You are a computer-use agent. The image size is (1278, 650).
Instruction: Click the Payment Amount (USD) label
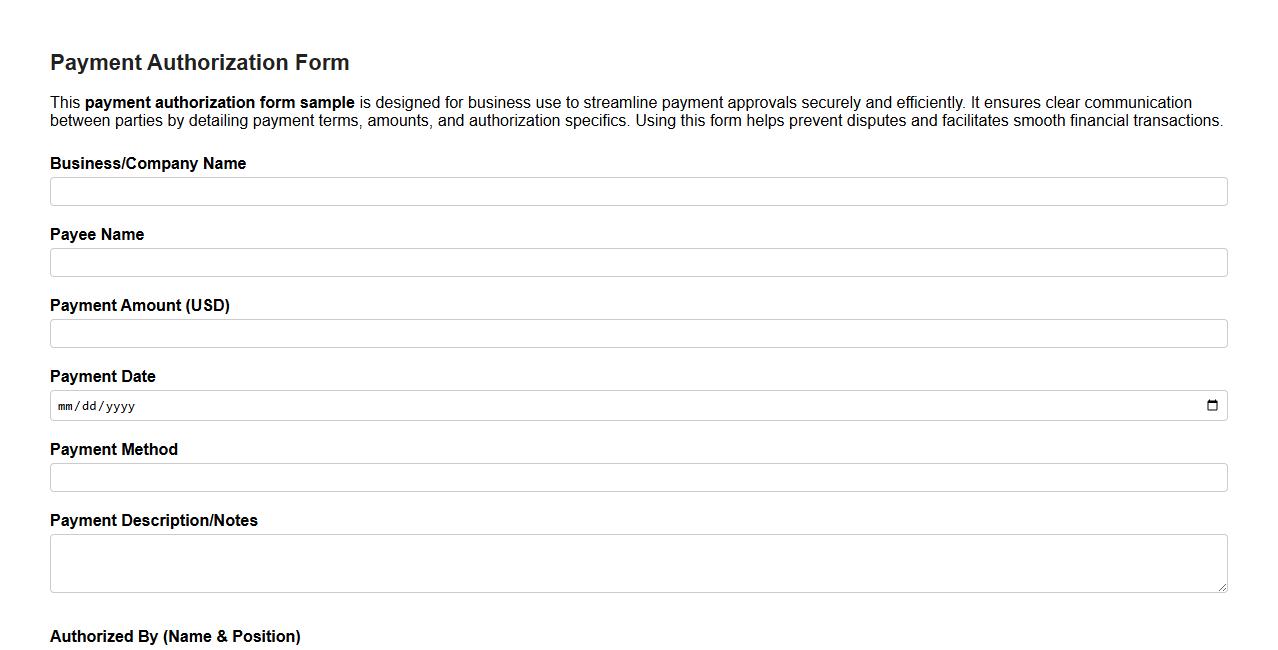click(x=139, y=305)
